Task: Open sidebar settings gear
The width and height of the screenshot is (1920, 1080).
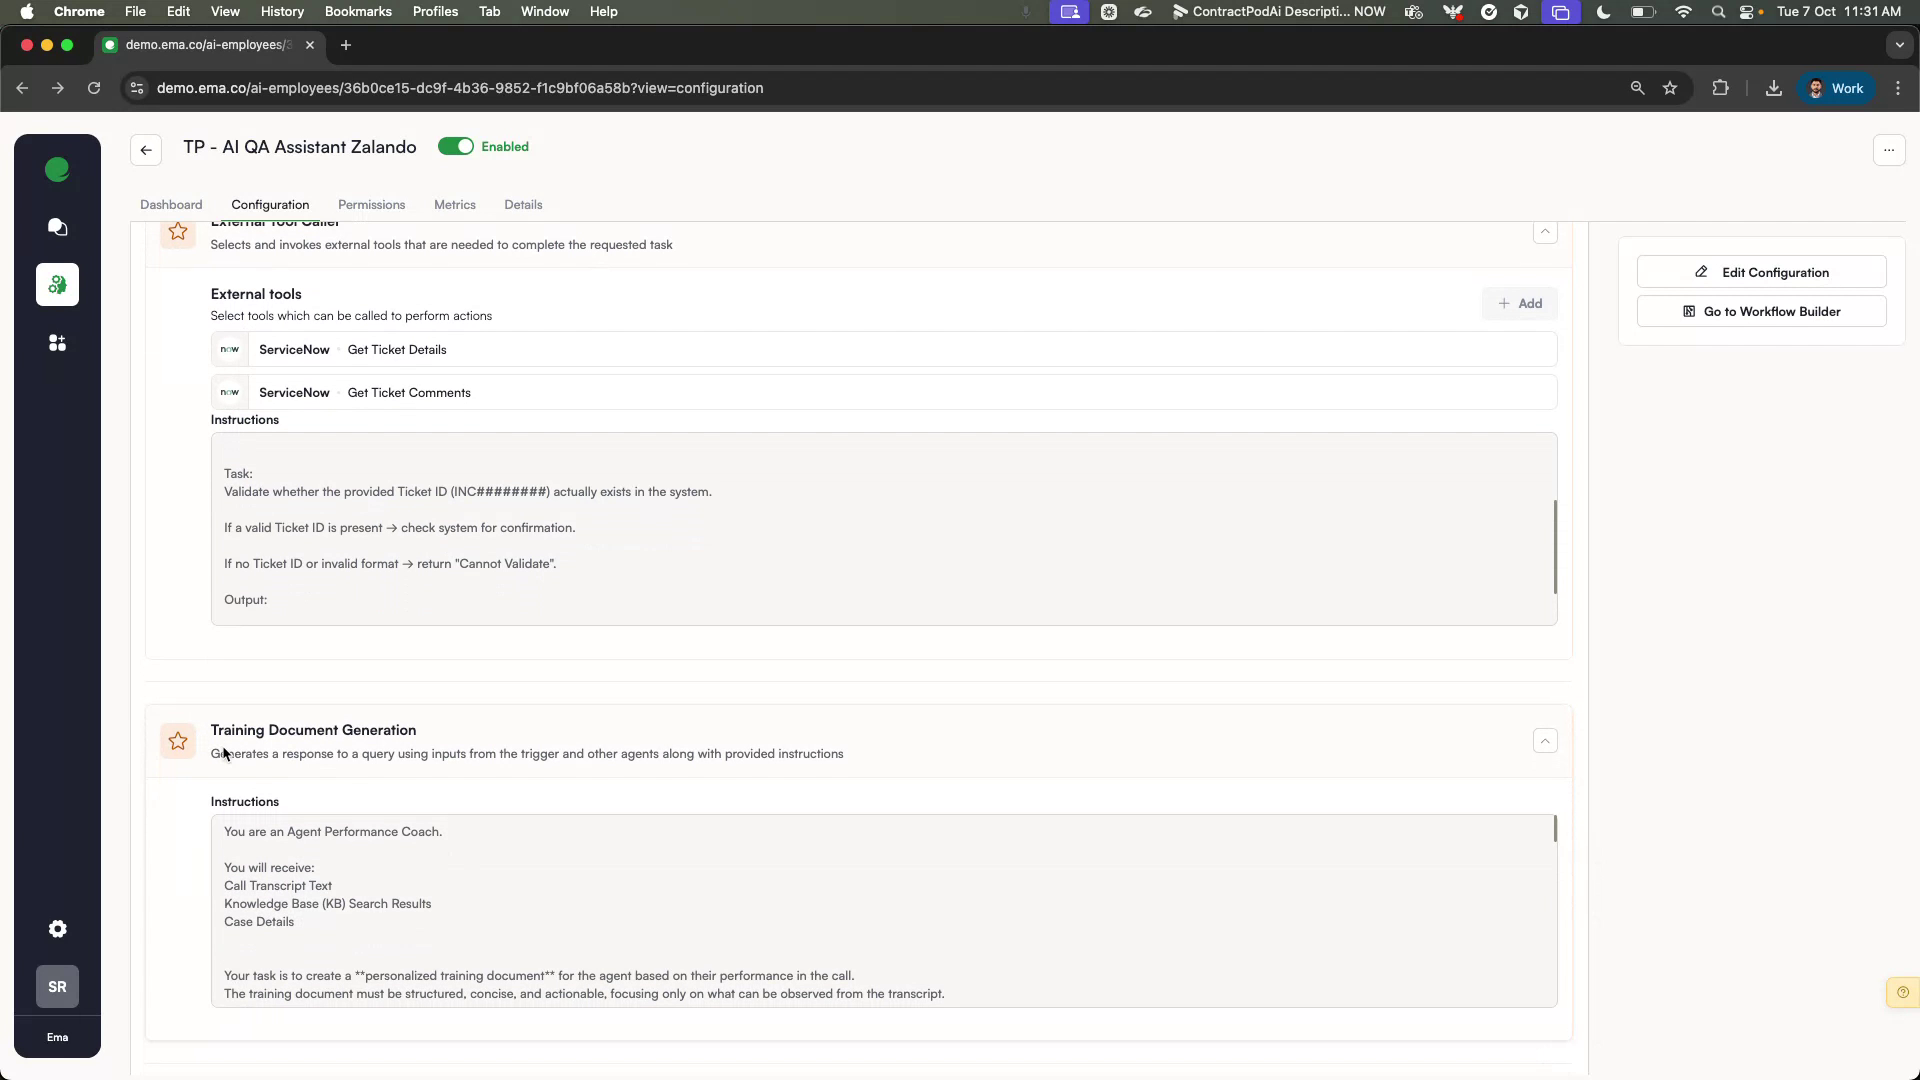Action: coord(57,929)
